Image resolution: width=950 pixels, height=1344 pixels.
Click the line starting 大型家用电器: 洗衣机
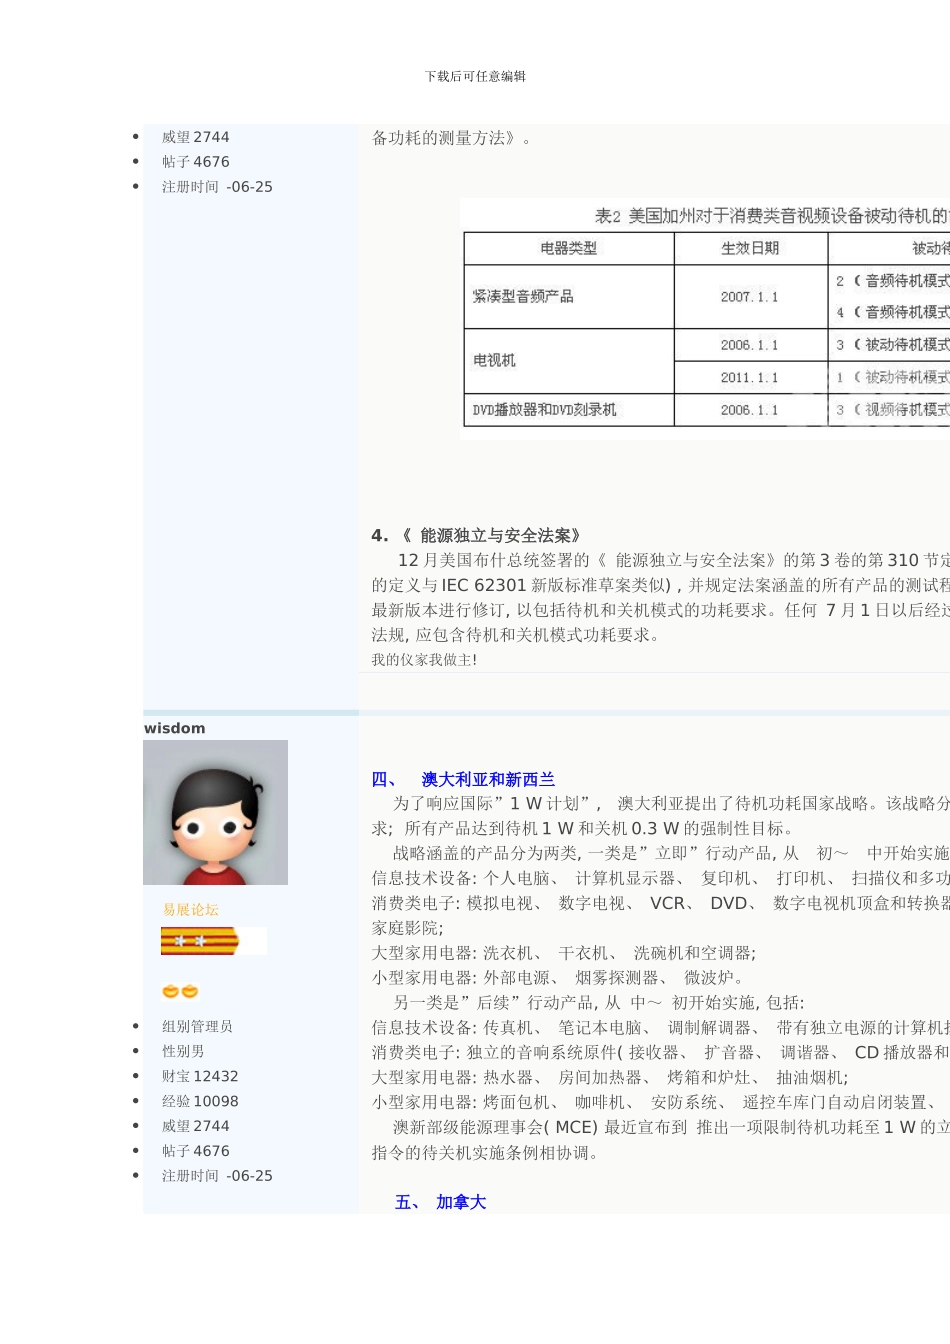(564, 952)
